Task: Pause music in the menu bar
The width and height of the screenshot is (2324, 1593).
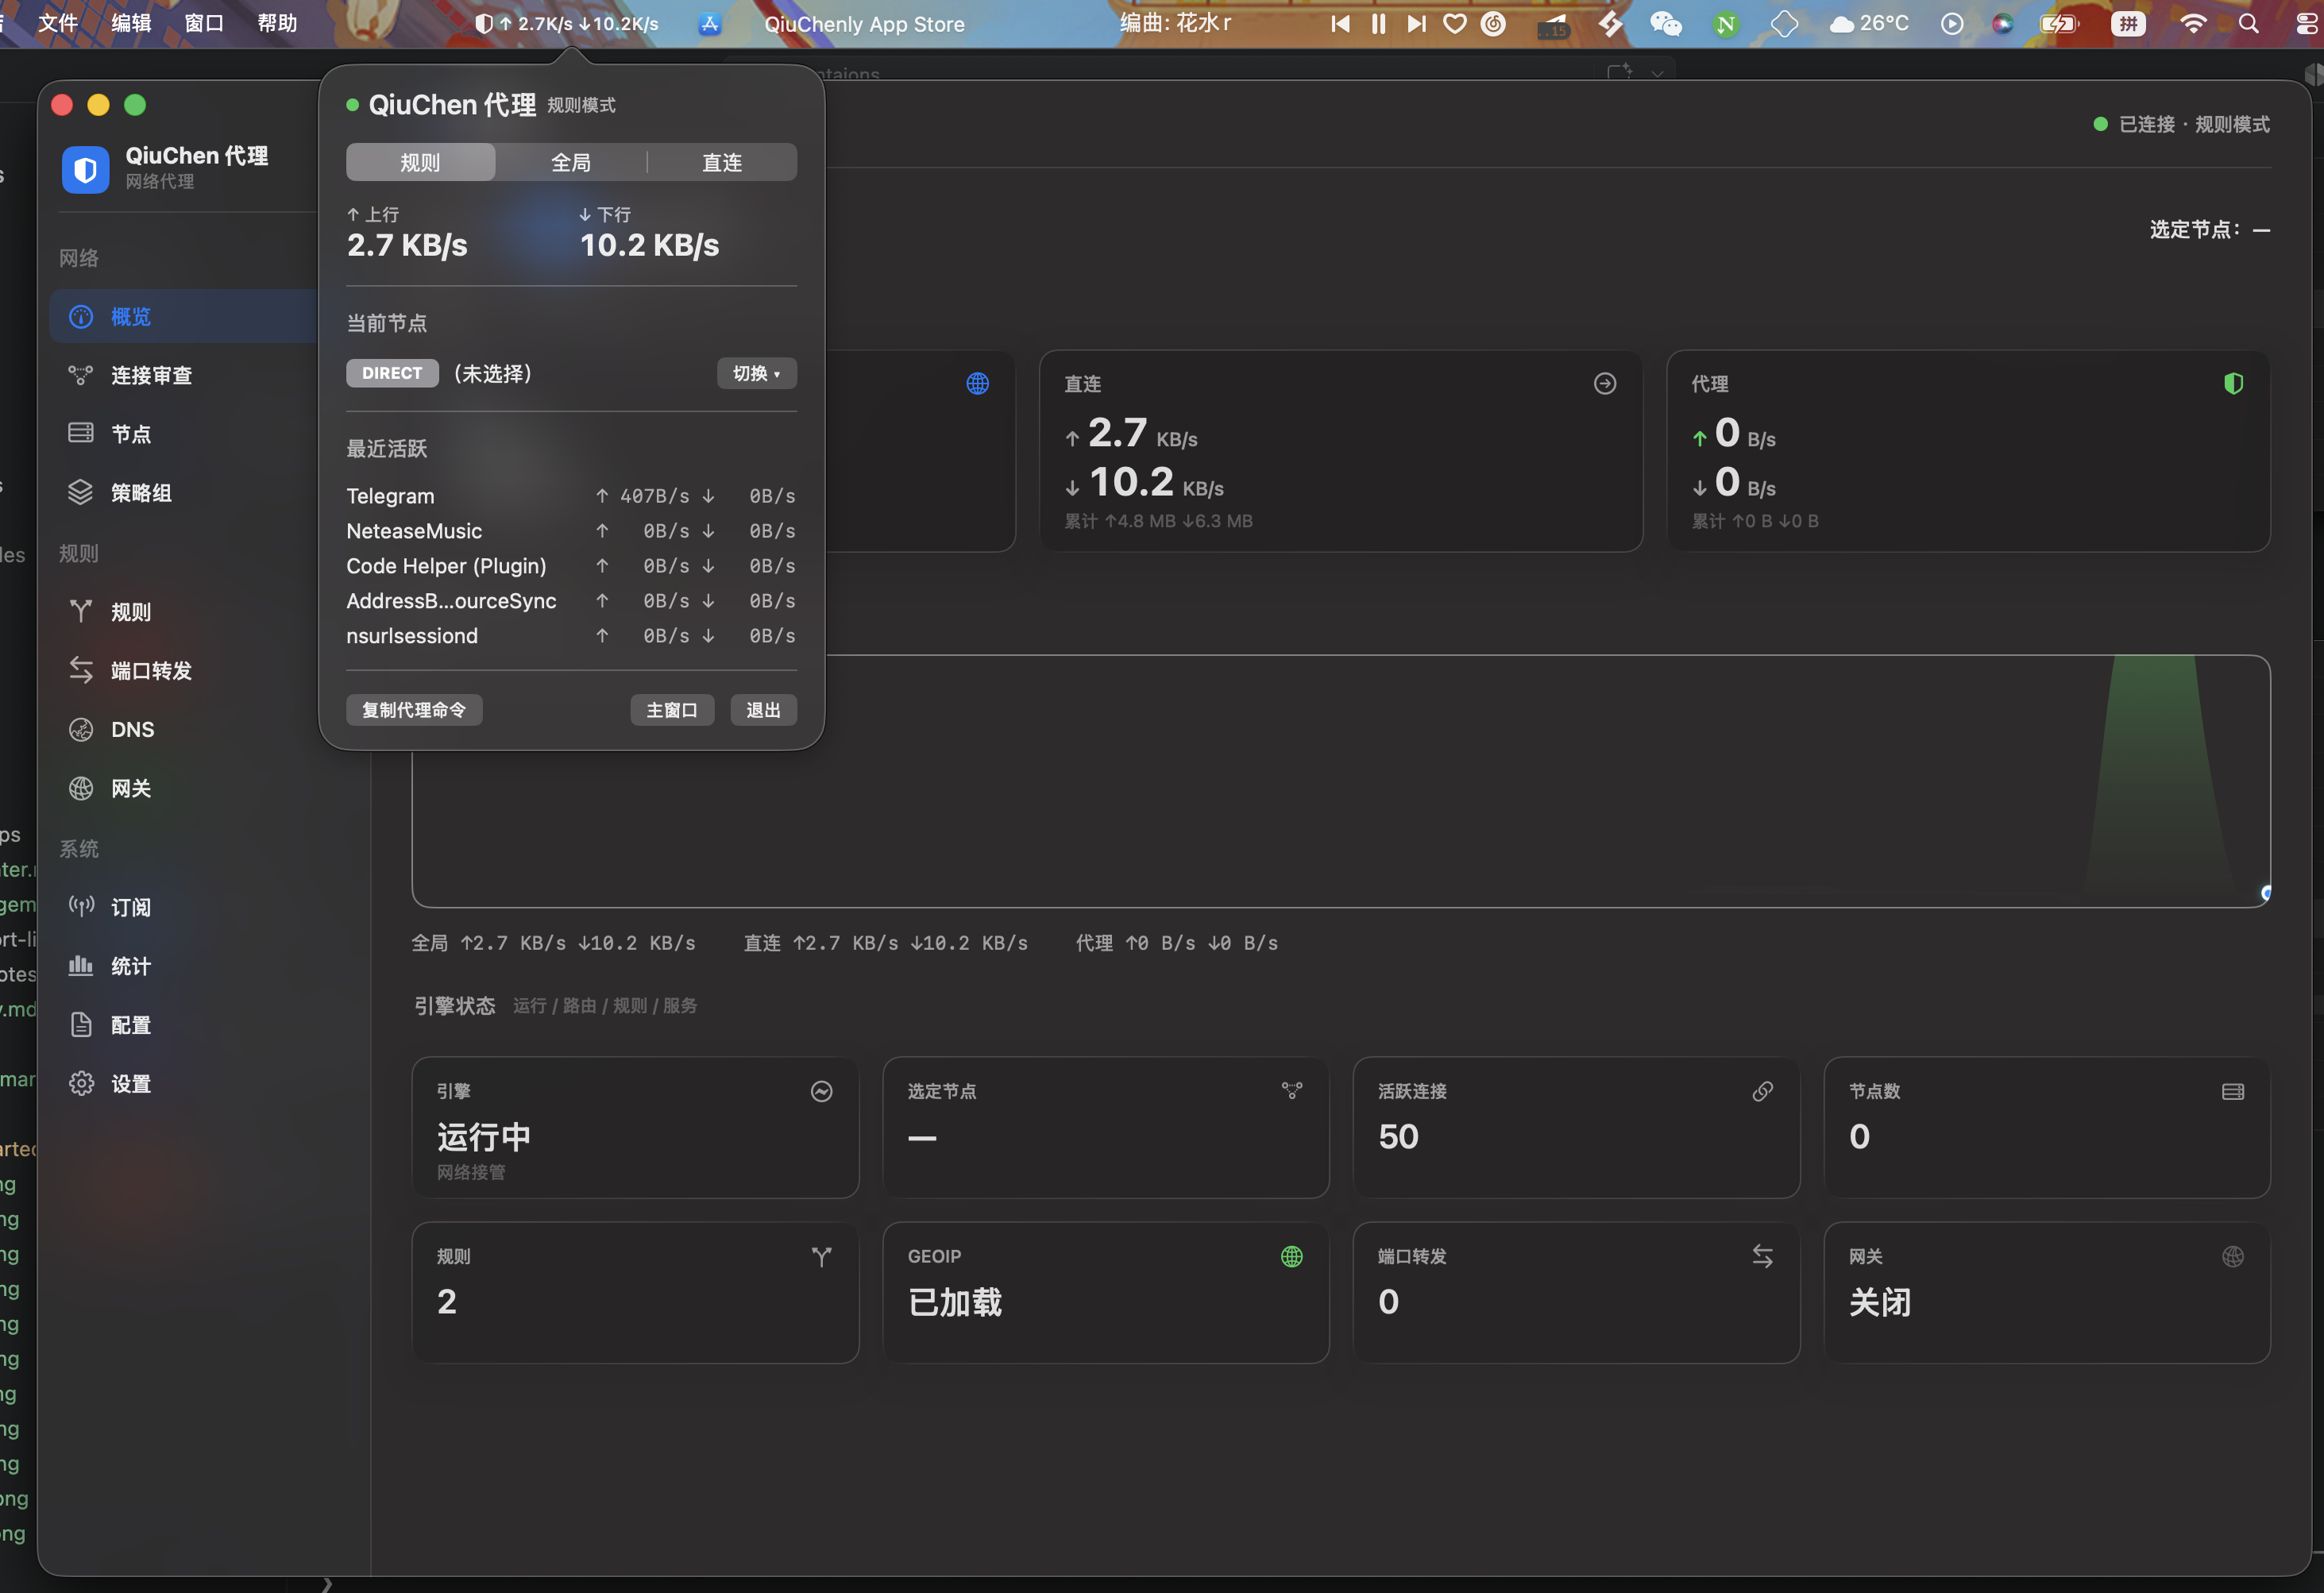Action: pyautogui.click(x=1378, y=23)
